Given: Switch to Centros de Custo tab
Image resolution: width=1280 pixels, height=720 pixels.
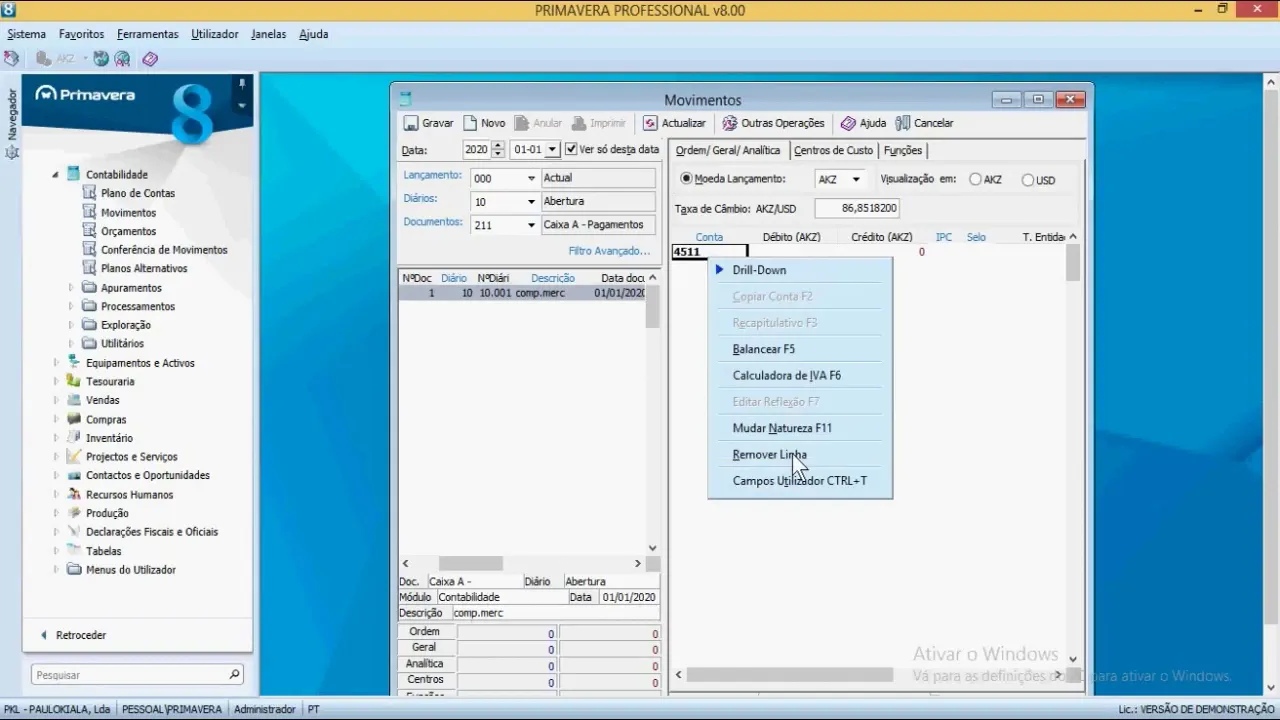Looking at the screenshot, I should [x=833, y=150].
